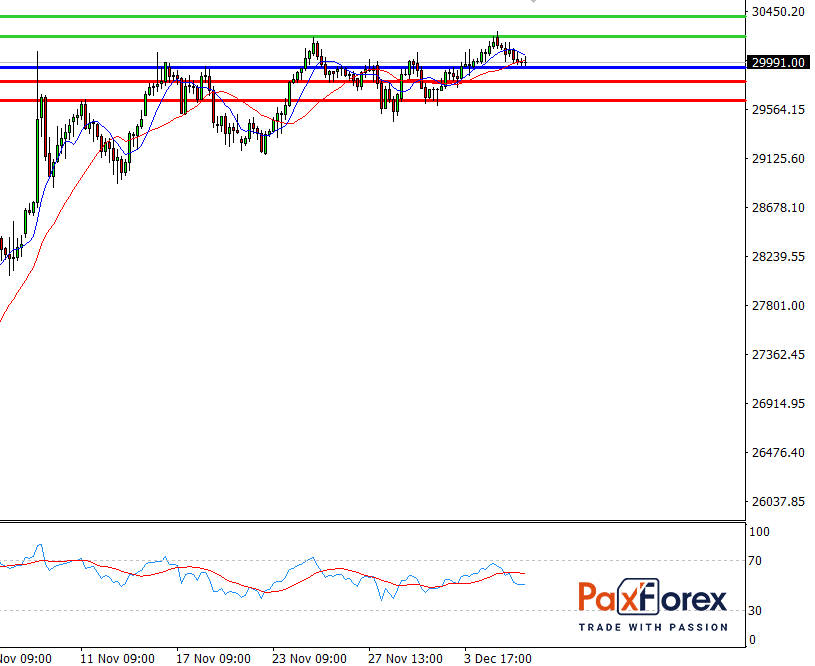Click the 30450.20 price axis label
The image size is (815, 666).
(x=778, y=11)
